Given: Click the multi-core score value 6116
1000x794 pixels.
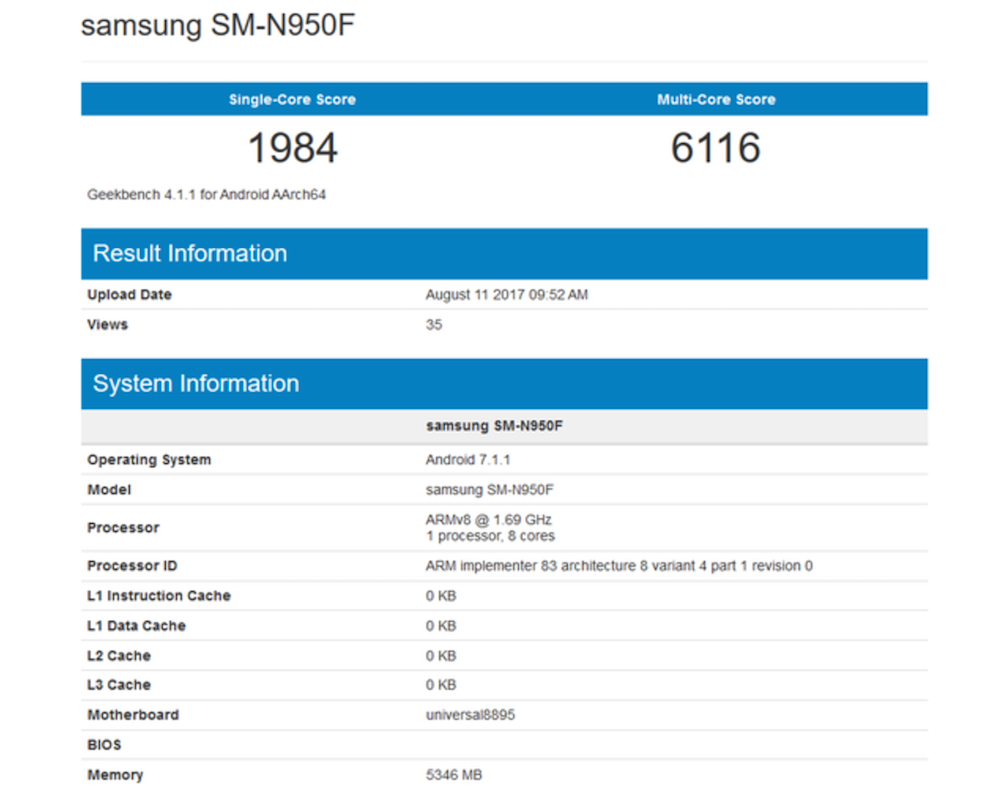Looking at the screenshot, I should tap(716, 149).
